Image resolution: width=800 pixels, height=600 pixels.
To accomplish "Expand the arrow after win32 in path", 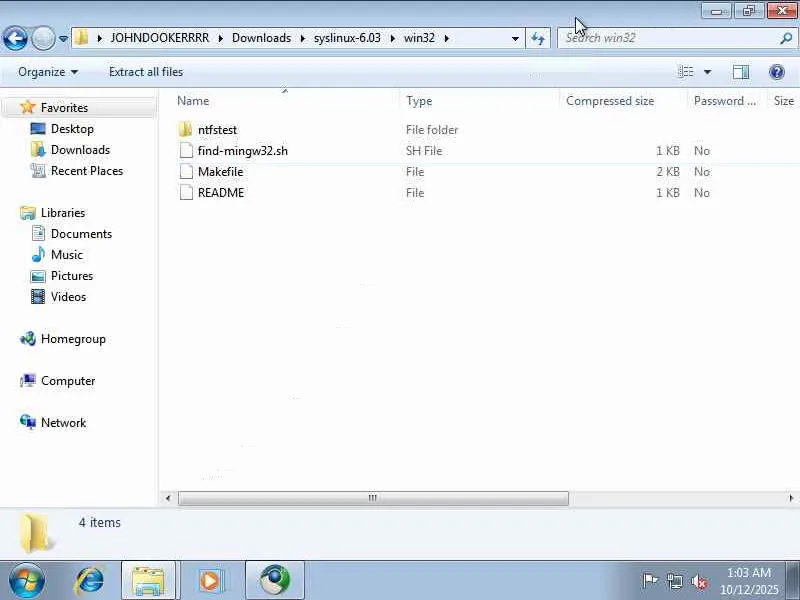I will [x=446, y=38].
